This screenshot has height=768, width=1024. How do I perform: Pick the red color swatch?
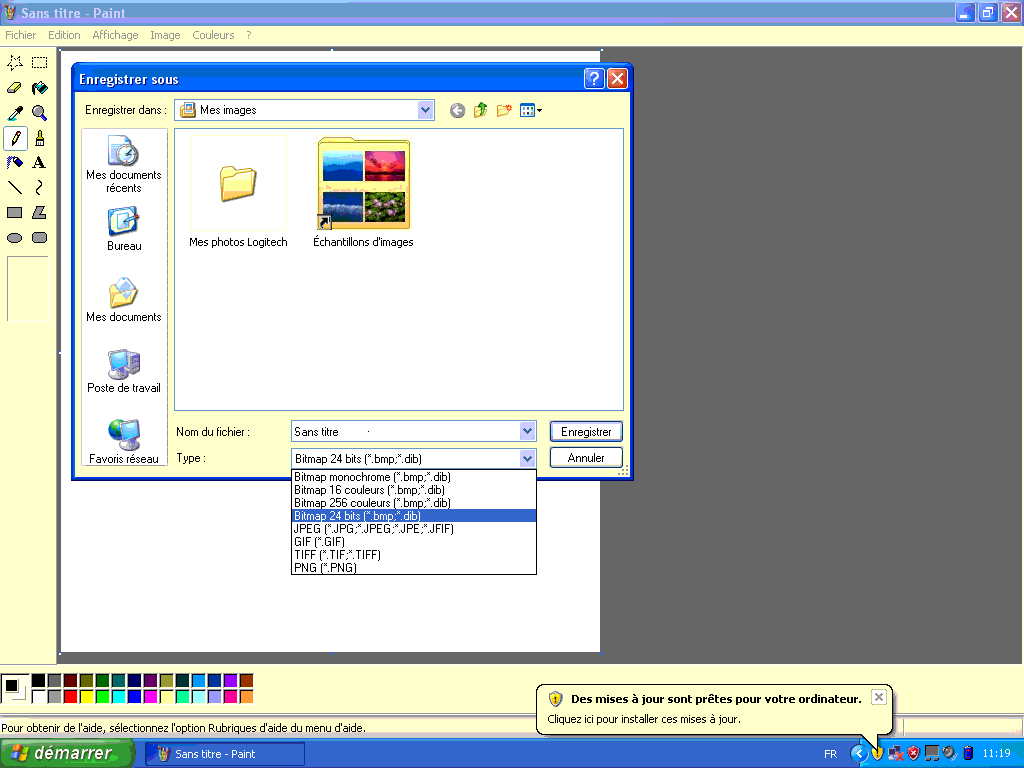click(71, 697)
